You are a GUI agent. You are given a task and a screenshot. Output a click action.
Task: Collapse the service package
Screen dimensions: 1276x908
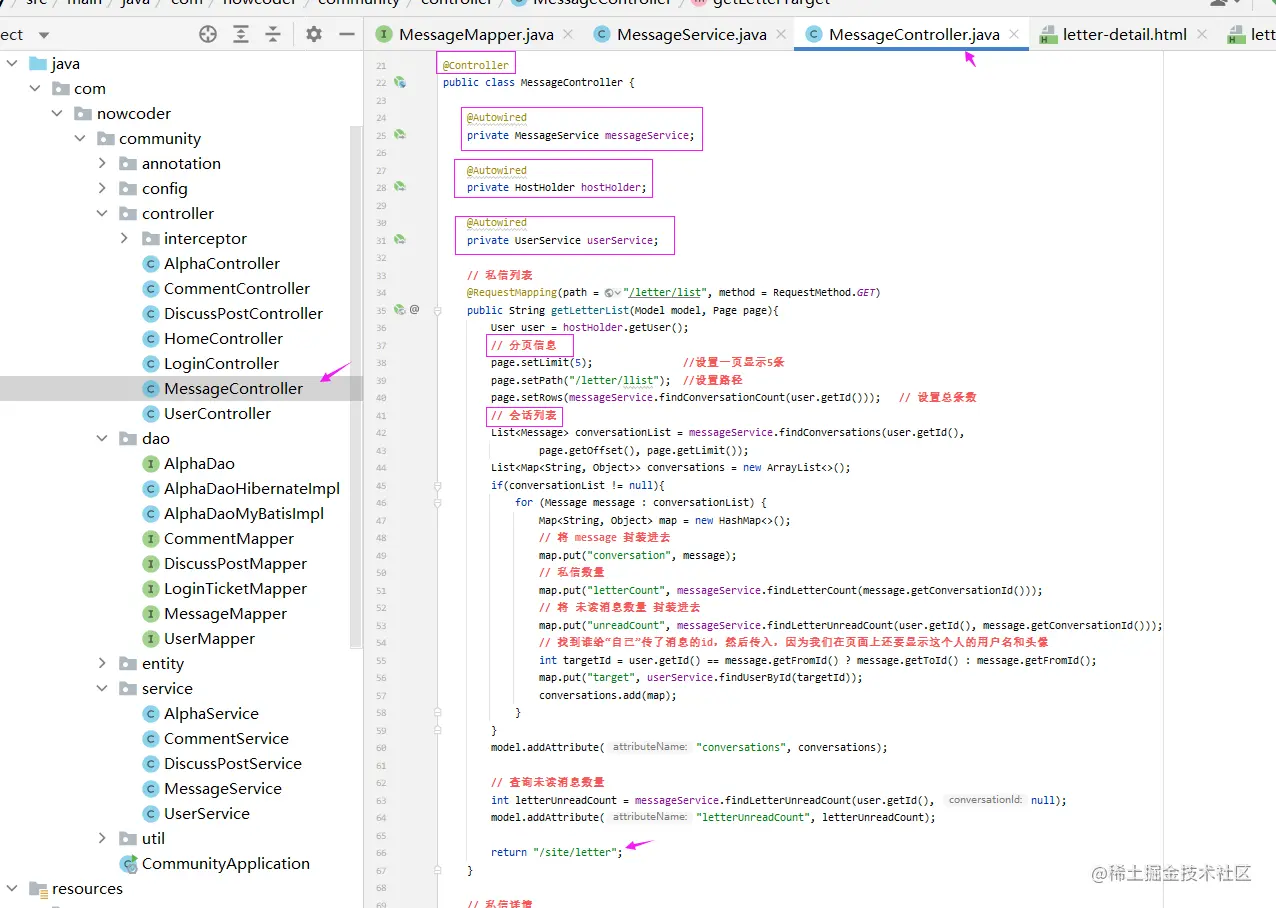click(x=102, y=689)
